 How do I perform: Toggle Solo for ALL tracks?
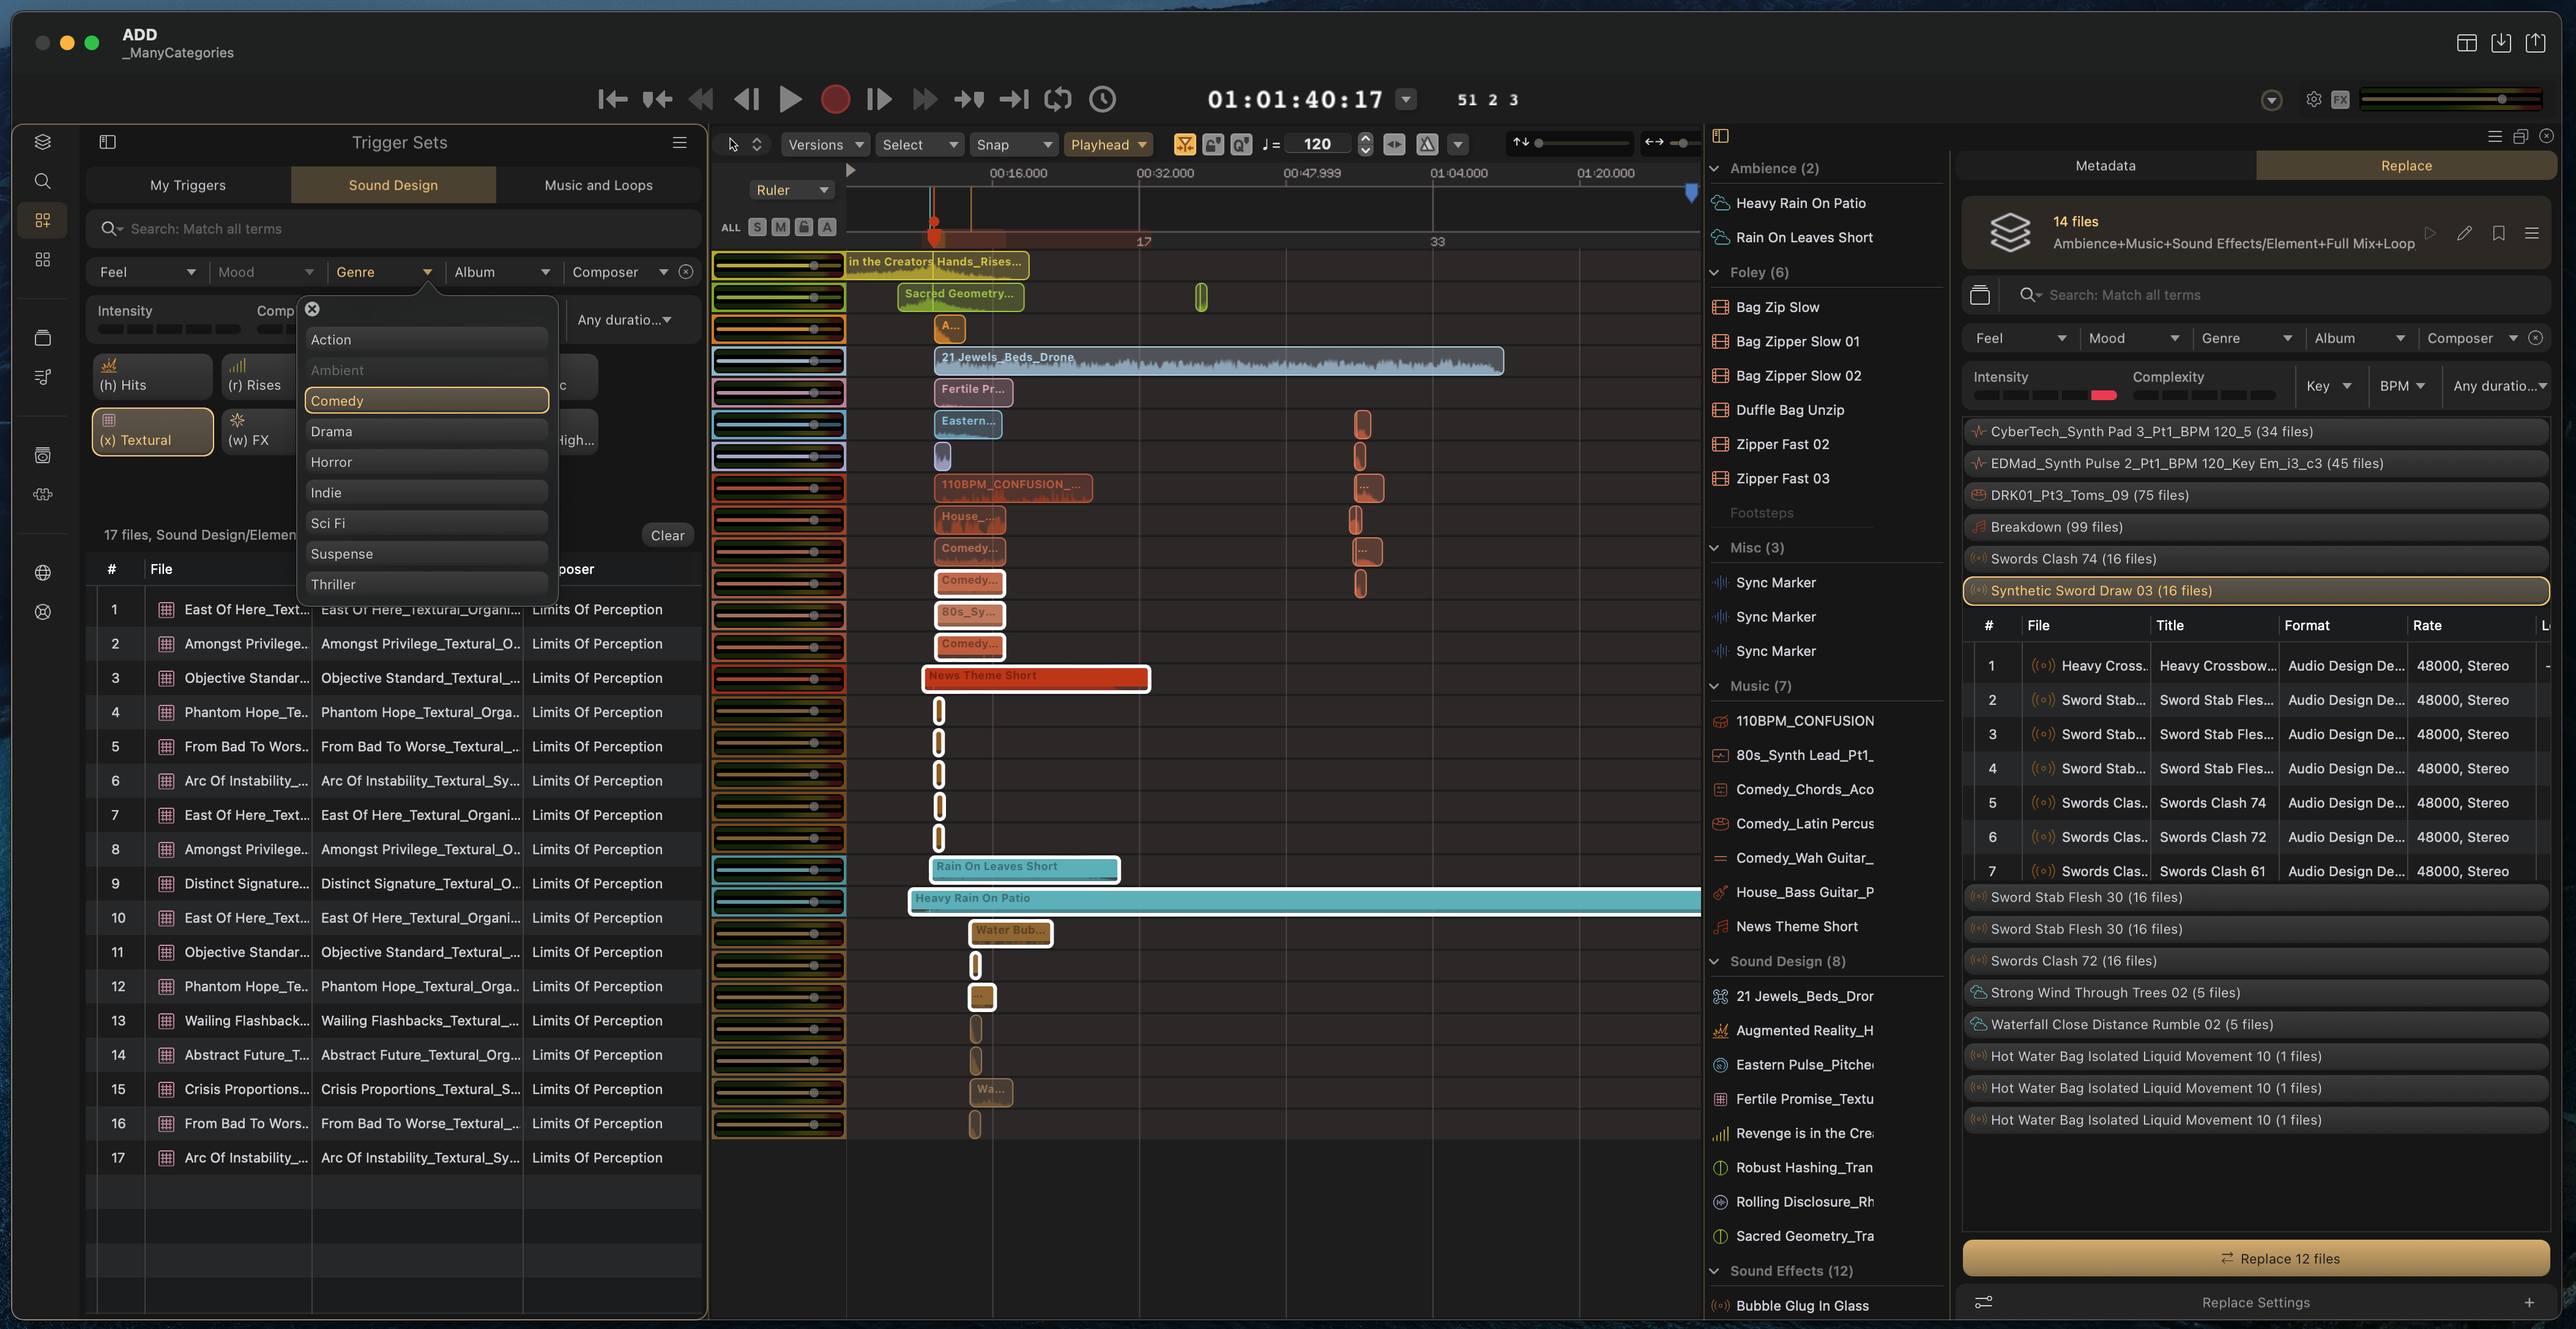[x=757, y=227]
